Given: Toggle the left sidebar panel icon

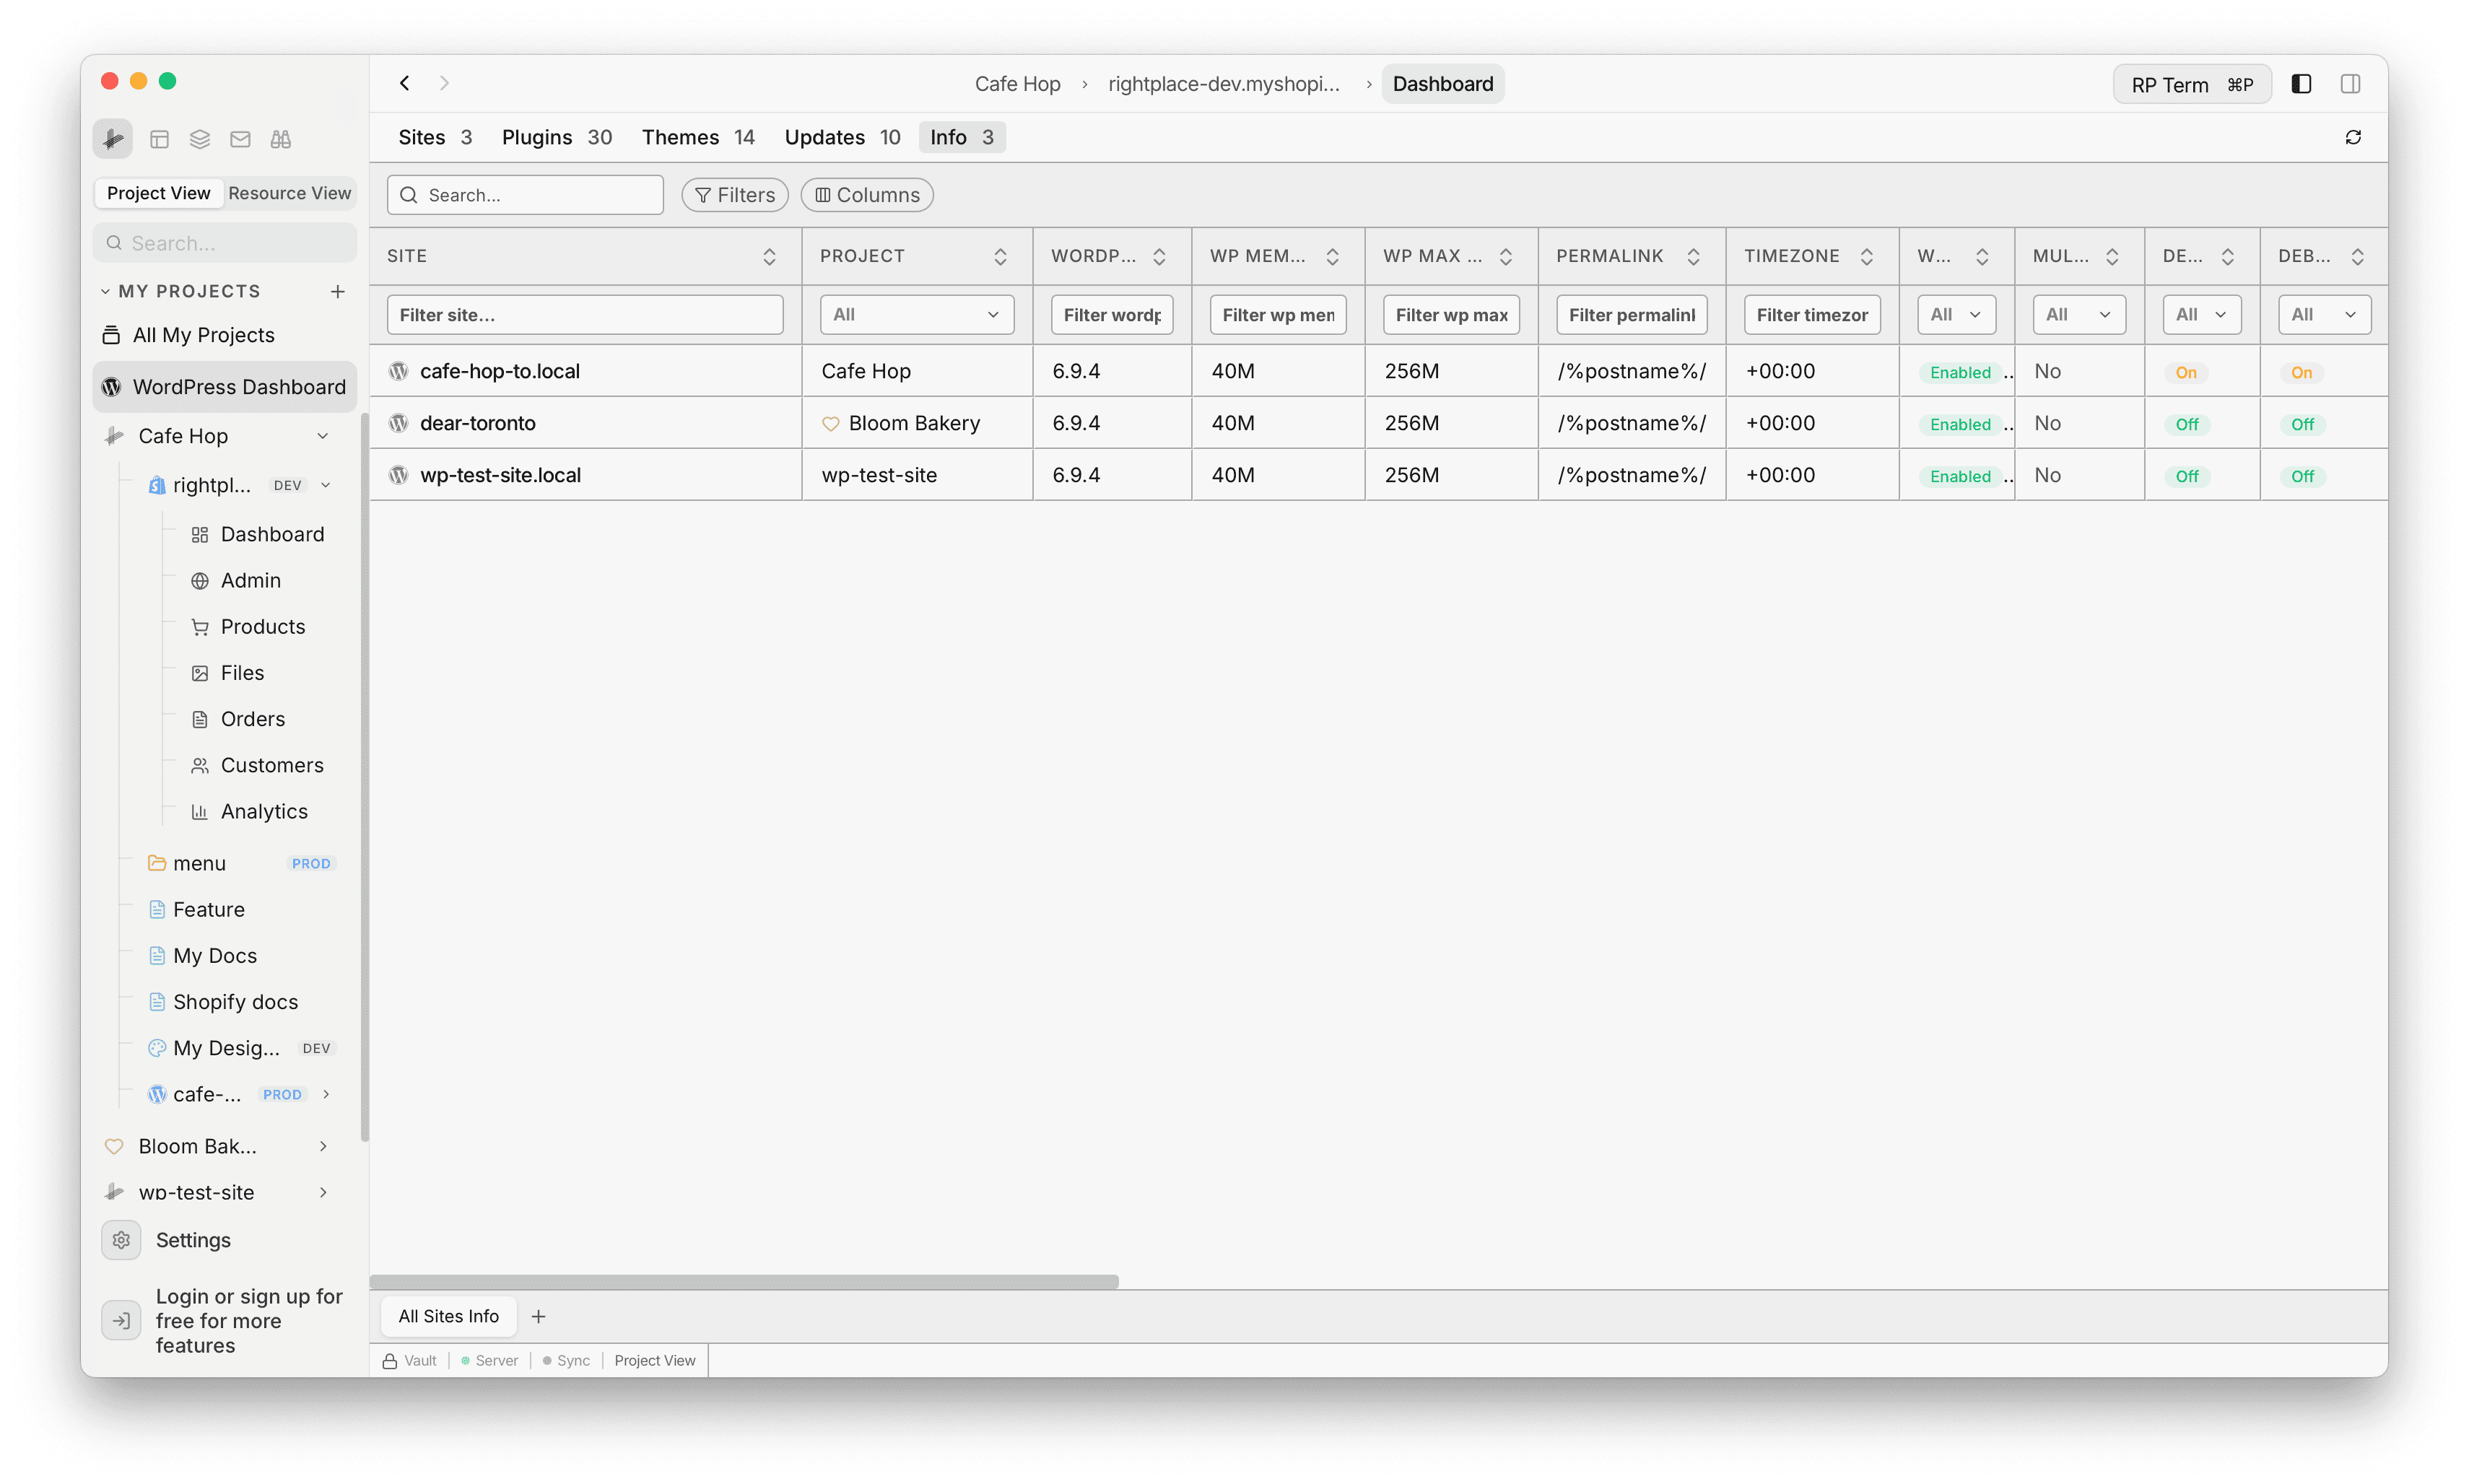Looking at the screenshot, I should pos(2301,83).
